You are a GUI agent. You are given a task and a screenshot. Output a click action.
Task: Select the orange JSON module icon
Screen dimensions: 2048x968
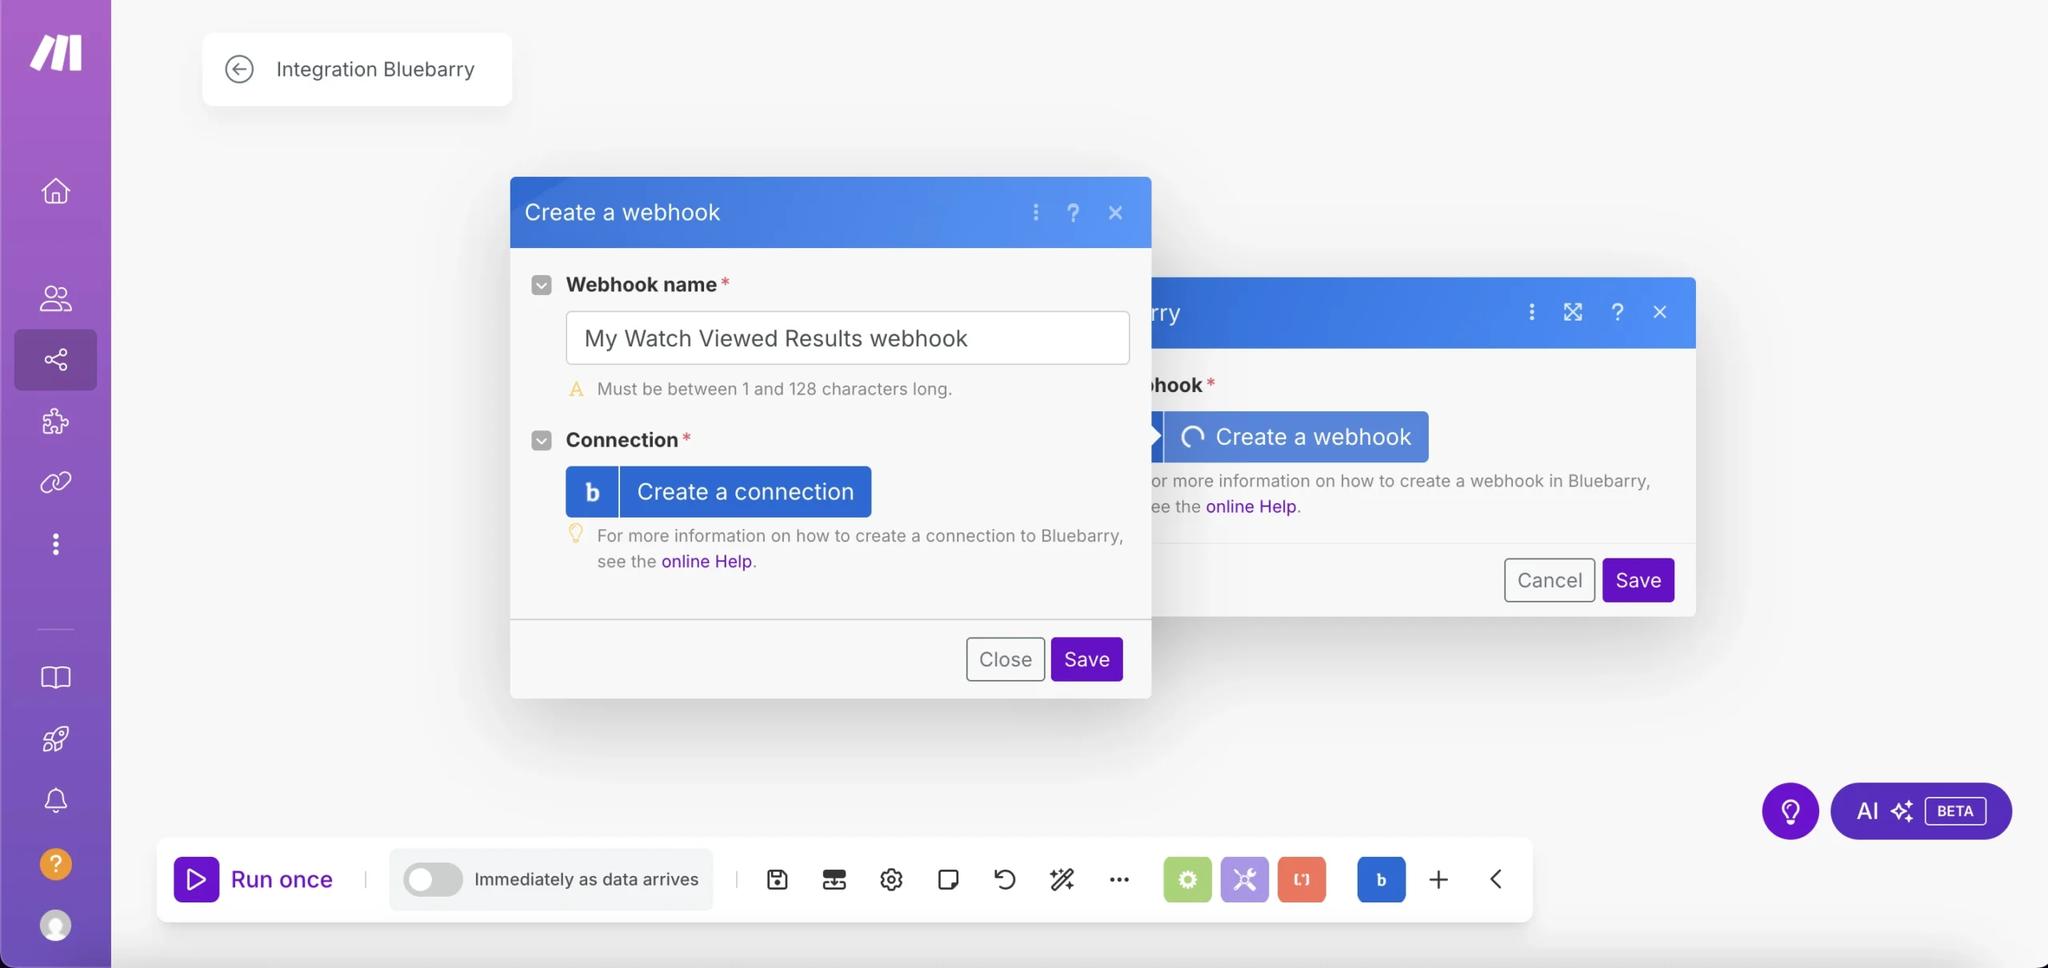pos(1301,879)
